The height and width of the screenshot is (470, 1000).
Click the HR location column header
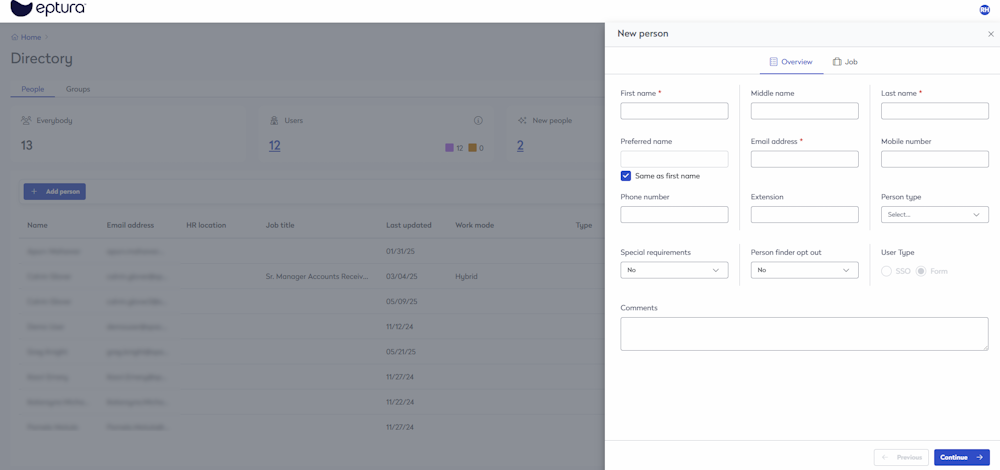pyautogui.click(x=206, y=225)
